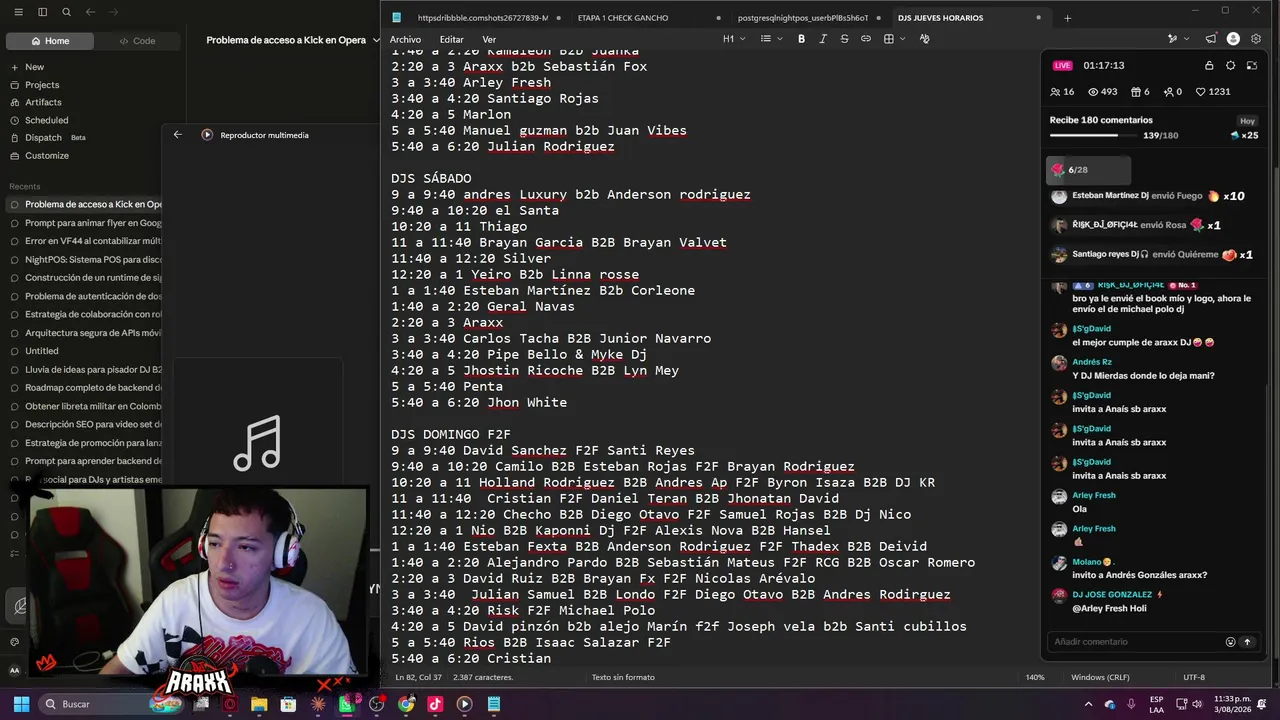Open File Explorer from the taskbar

coord(259,704)
